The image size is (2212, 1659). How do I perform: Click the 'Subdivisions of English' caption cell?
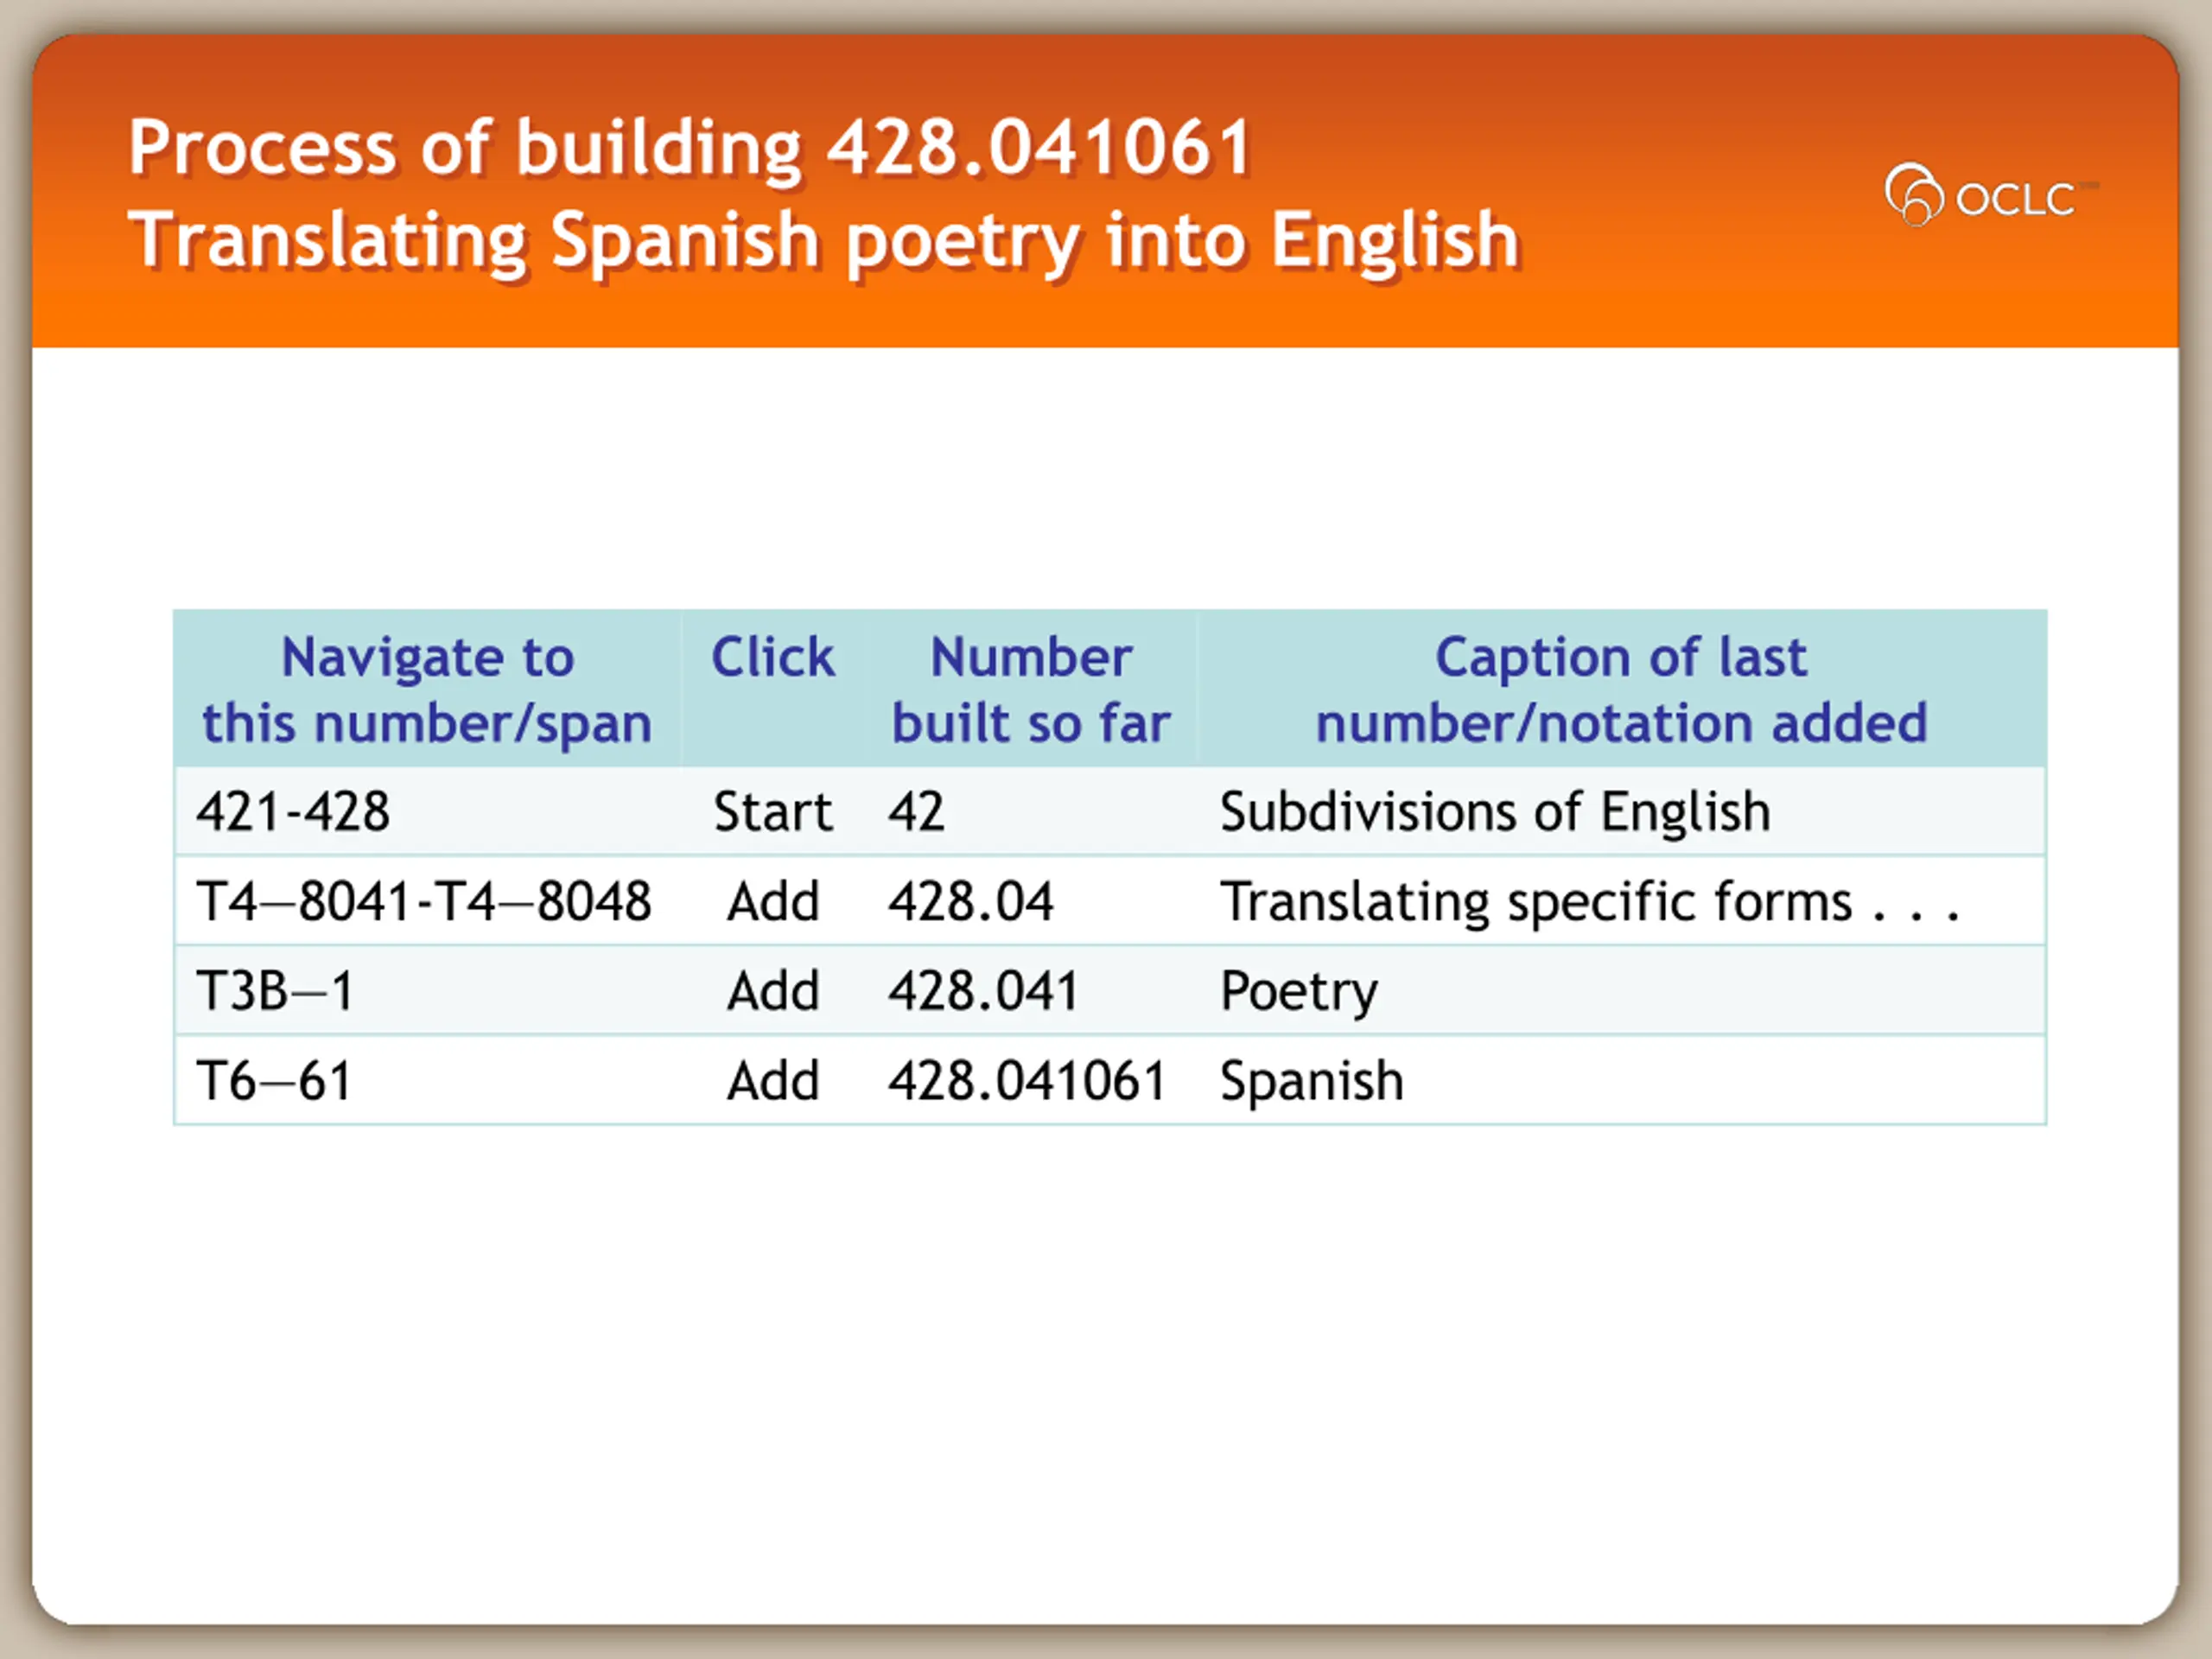1495,812
